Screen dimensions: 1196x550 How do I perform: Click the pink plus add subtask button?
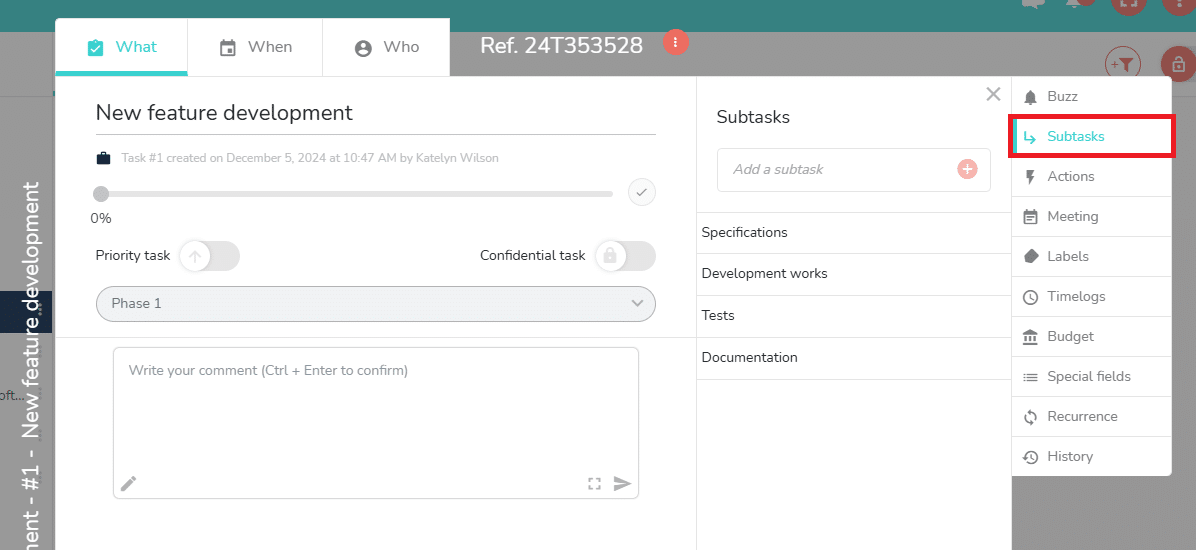967,169
